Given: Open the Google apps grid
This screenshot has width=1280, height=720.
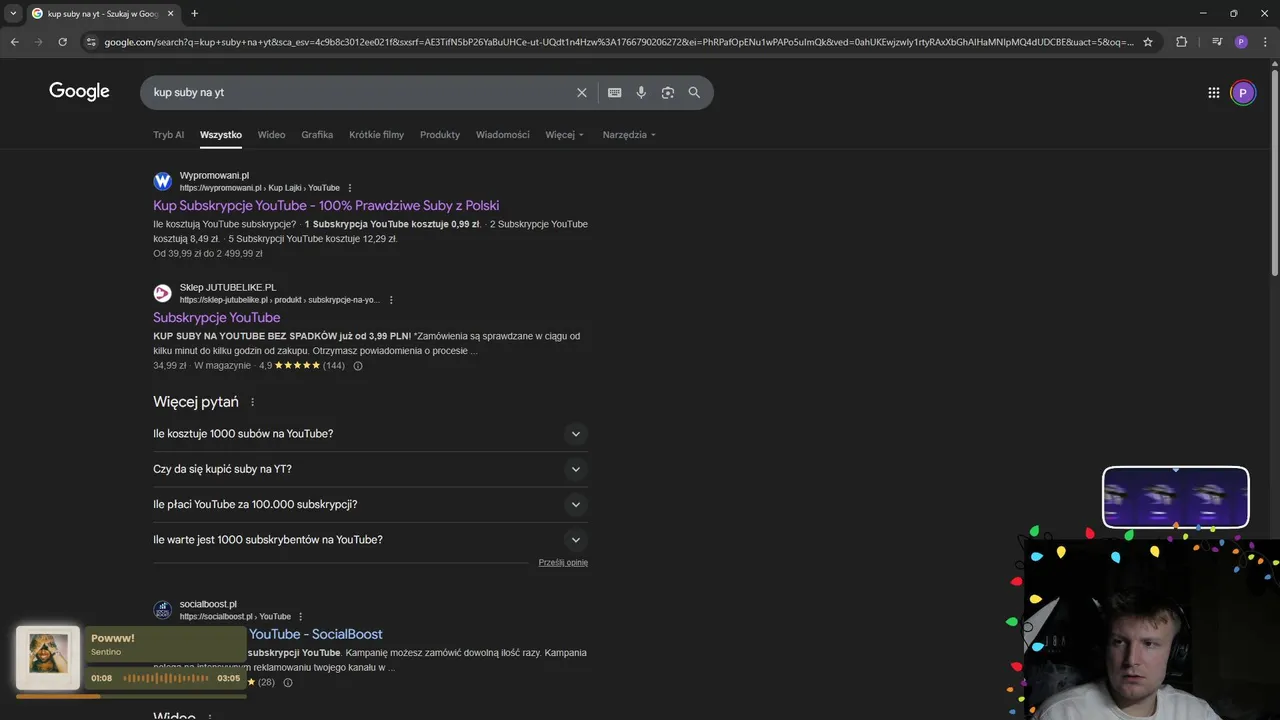Looking at the screenshot, I should [1213, 92].
